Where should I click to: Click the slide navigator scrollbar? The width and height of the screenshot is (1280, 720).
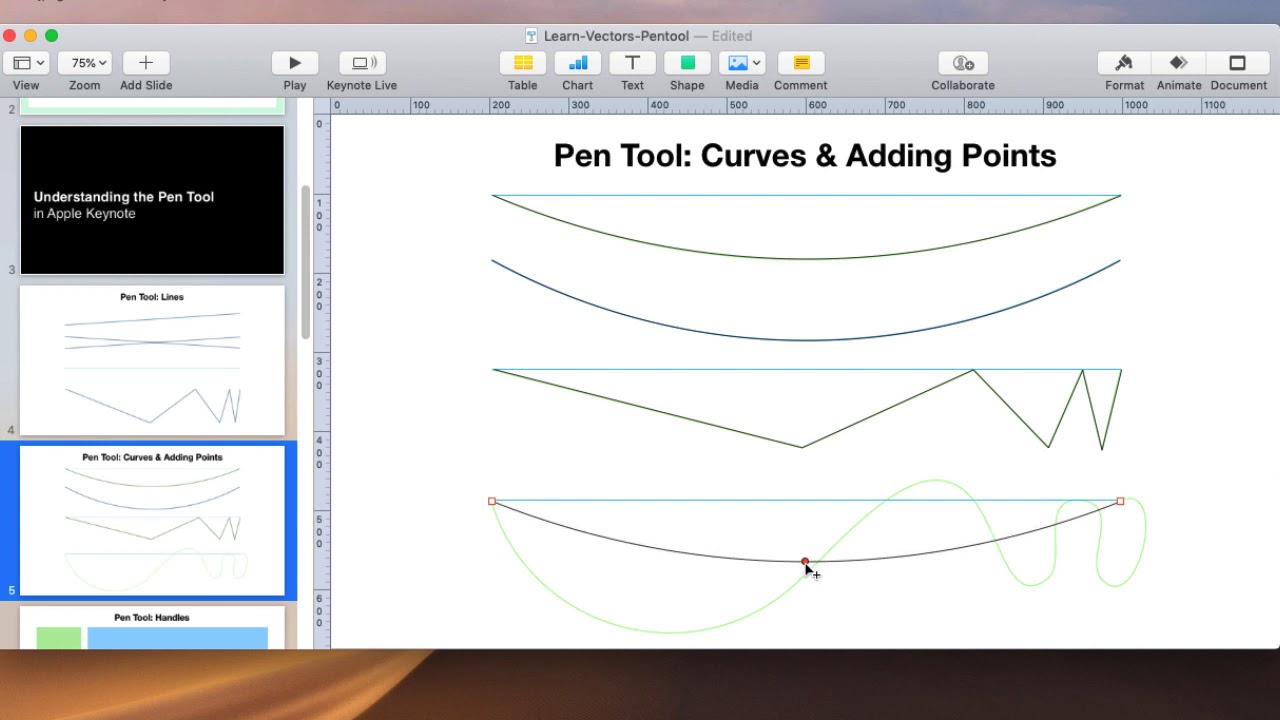305,262
